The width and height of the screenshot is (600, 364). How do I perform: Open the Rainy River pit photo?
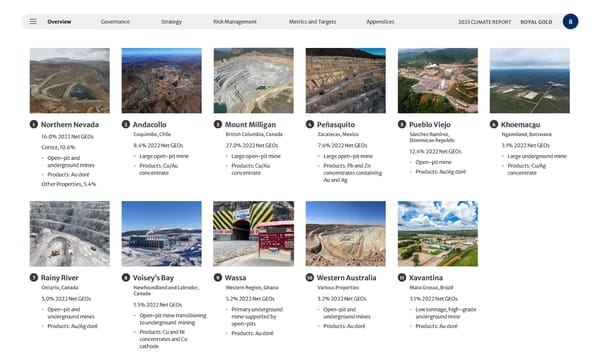[70, 233]
